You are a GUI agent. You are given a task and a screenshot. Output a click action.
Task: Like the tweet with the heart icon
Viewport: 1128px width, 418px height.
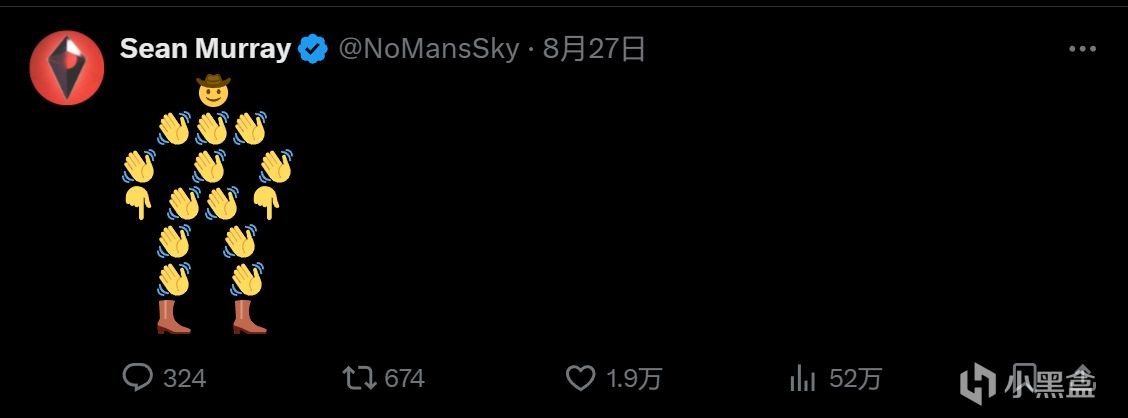[581, 378]
